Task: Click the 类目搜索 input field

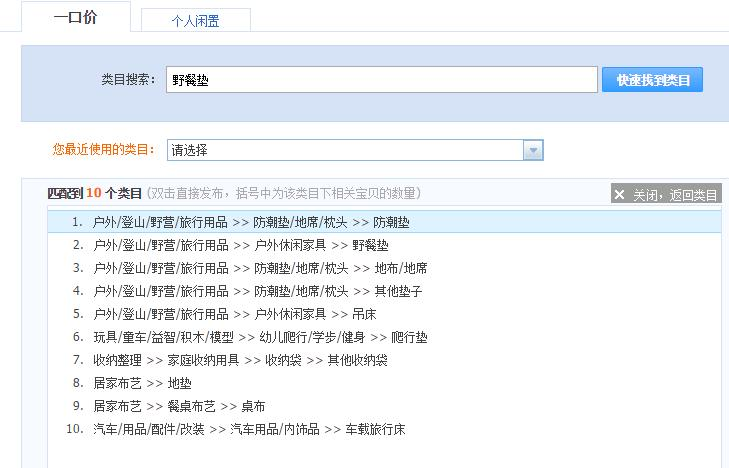Action: pyautogui.click(x=381, y=80)
